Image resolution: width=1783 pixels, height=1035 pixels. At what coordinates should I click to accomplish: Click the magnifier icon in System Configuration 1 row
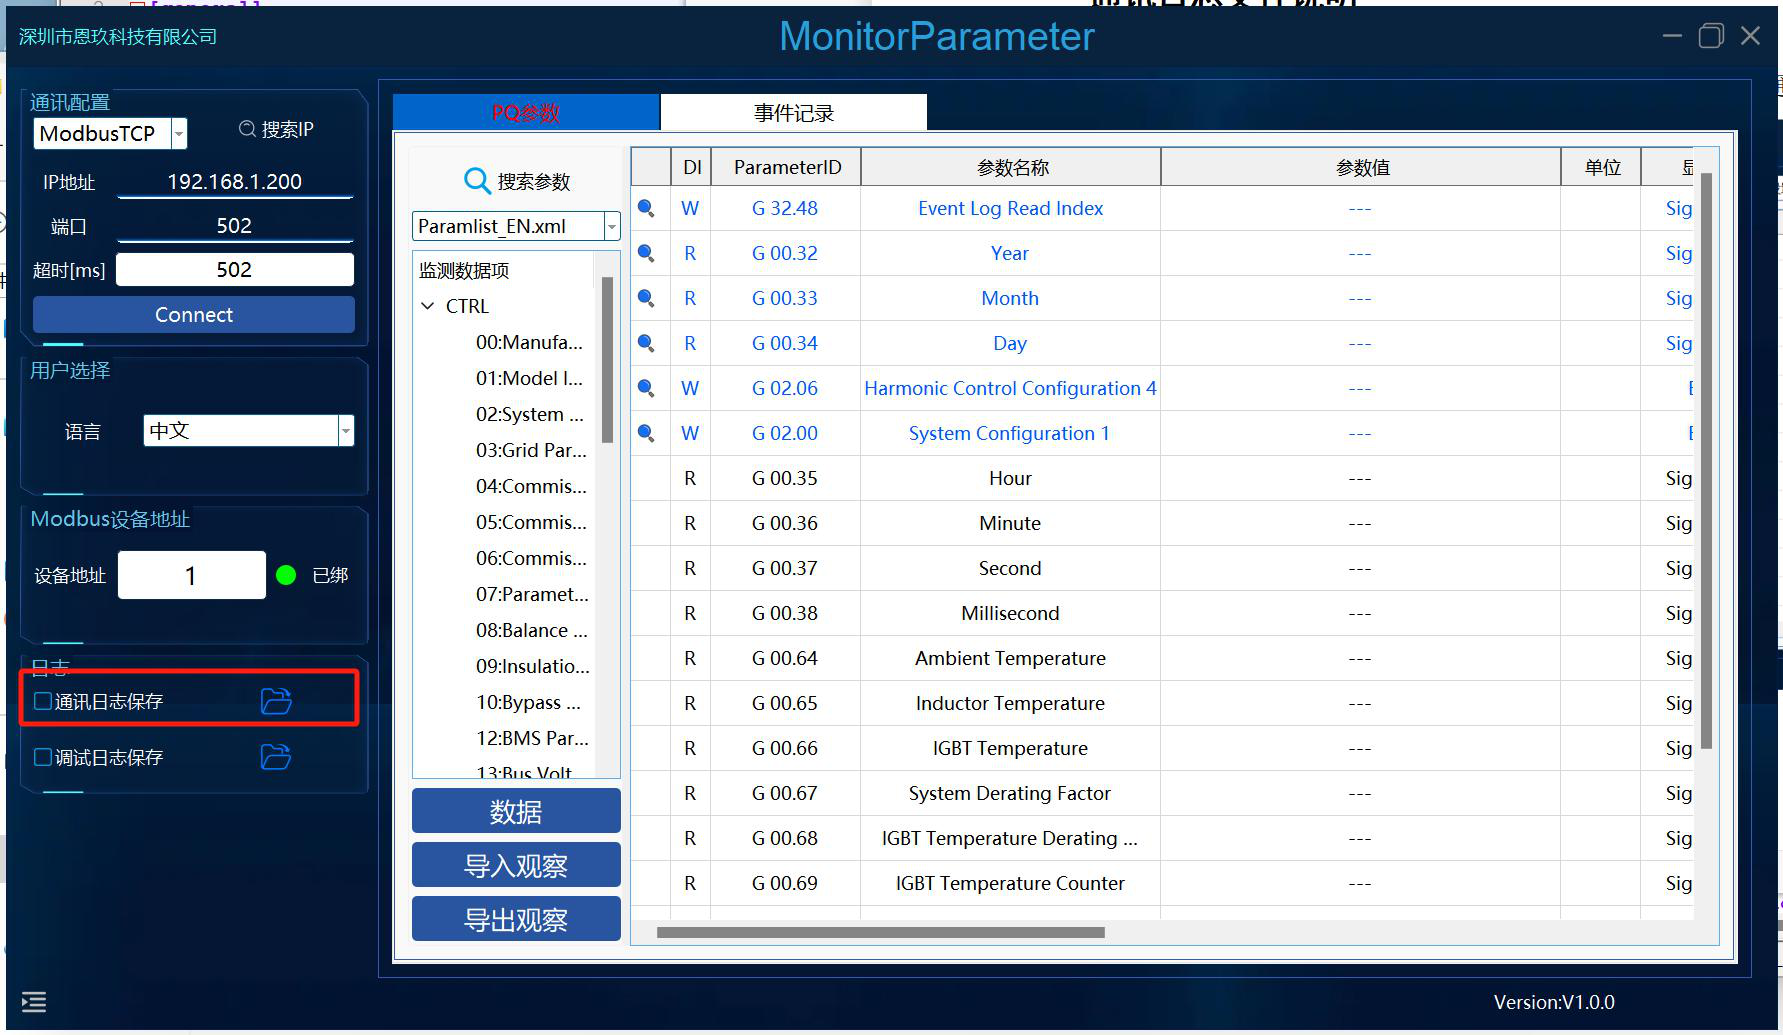[x=646, y=433]
